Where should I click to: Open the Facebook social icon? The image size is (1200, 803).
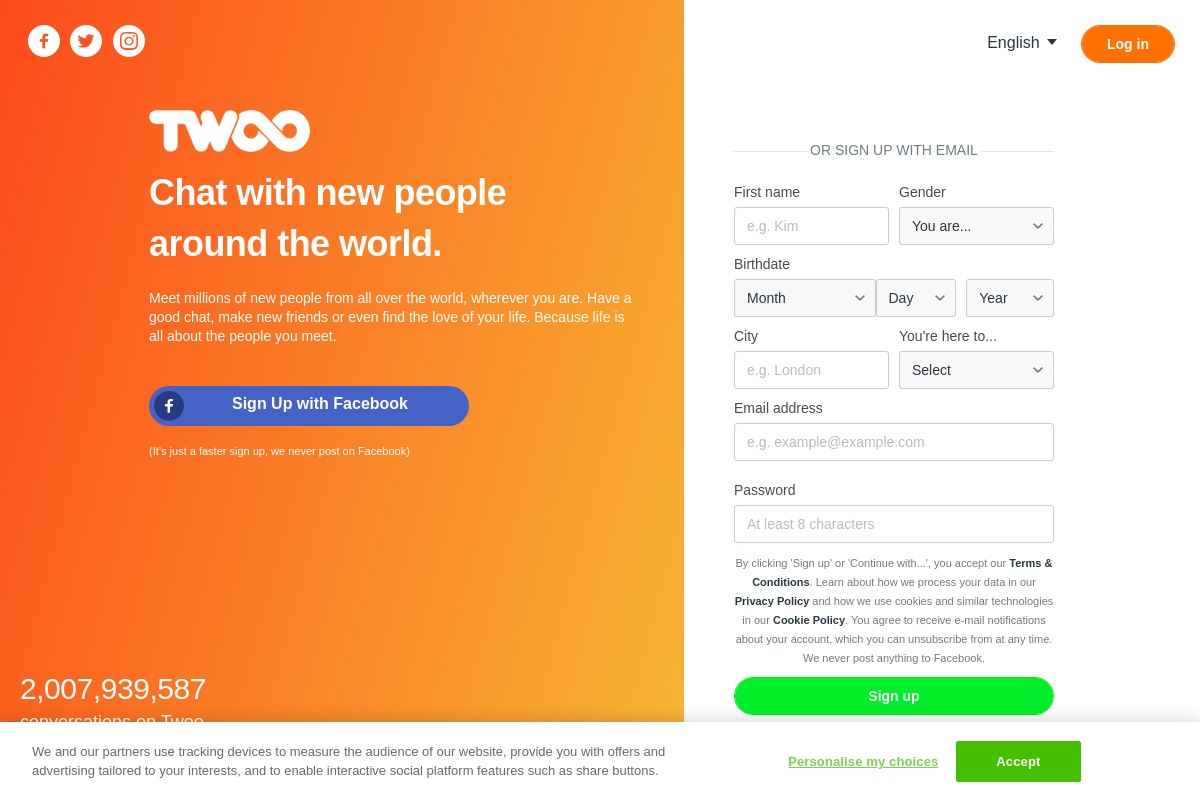pyautogui.click(x=44, y=41)
